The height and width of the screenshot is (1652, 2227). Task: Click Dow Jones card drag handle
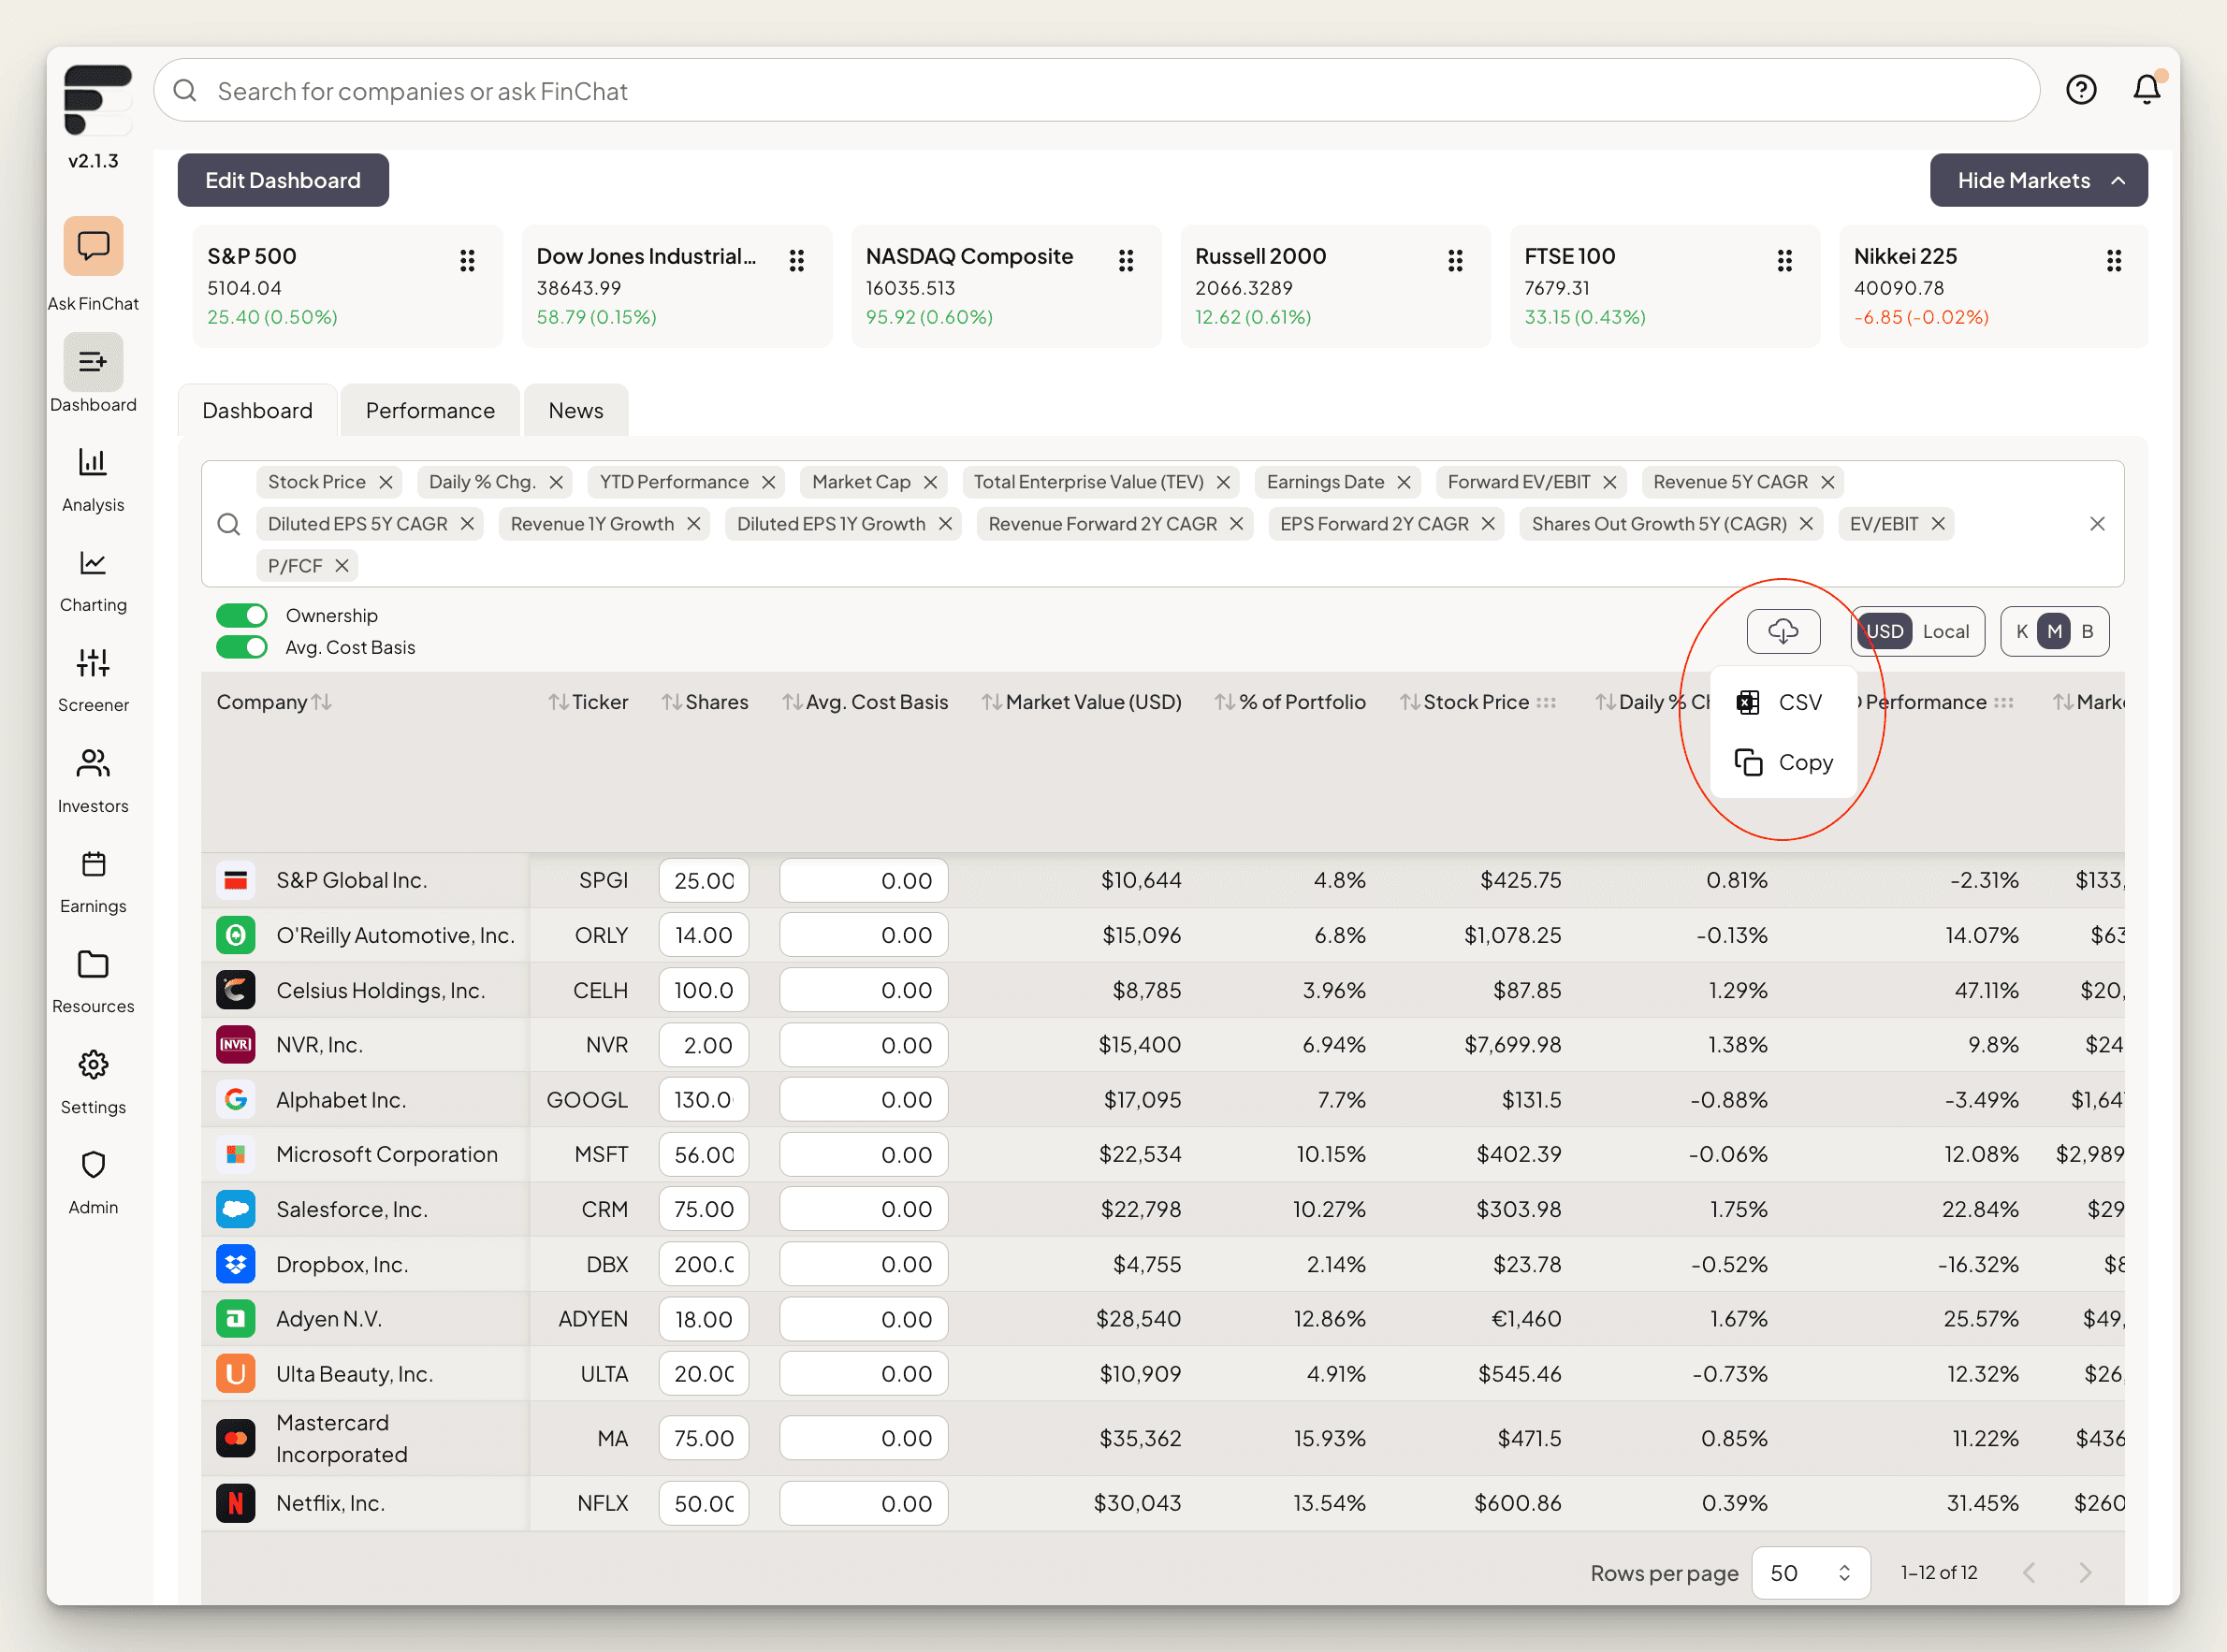(x=797, y=261)
